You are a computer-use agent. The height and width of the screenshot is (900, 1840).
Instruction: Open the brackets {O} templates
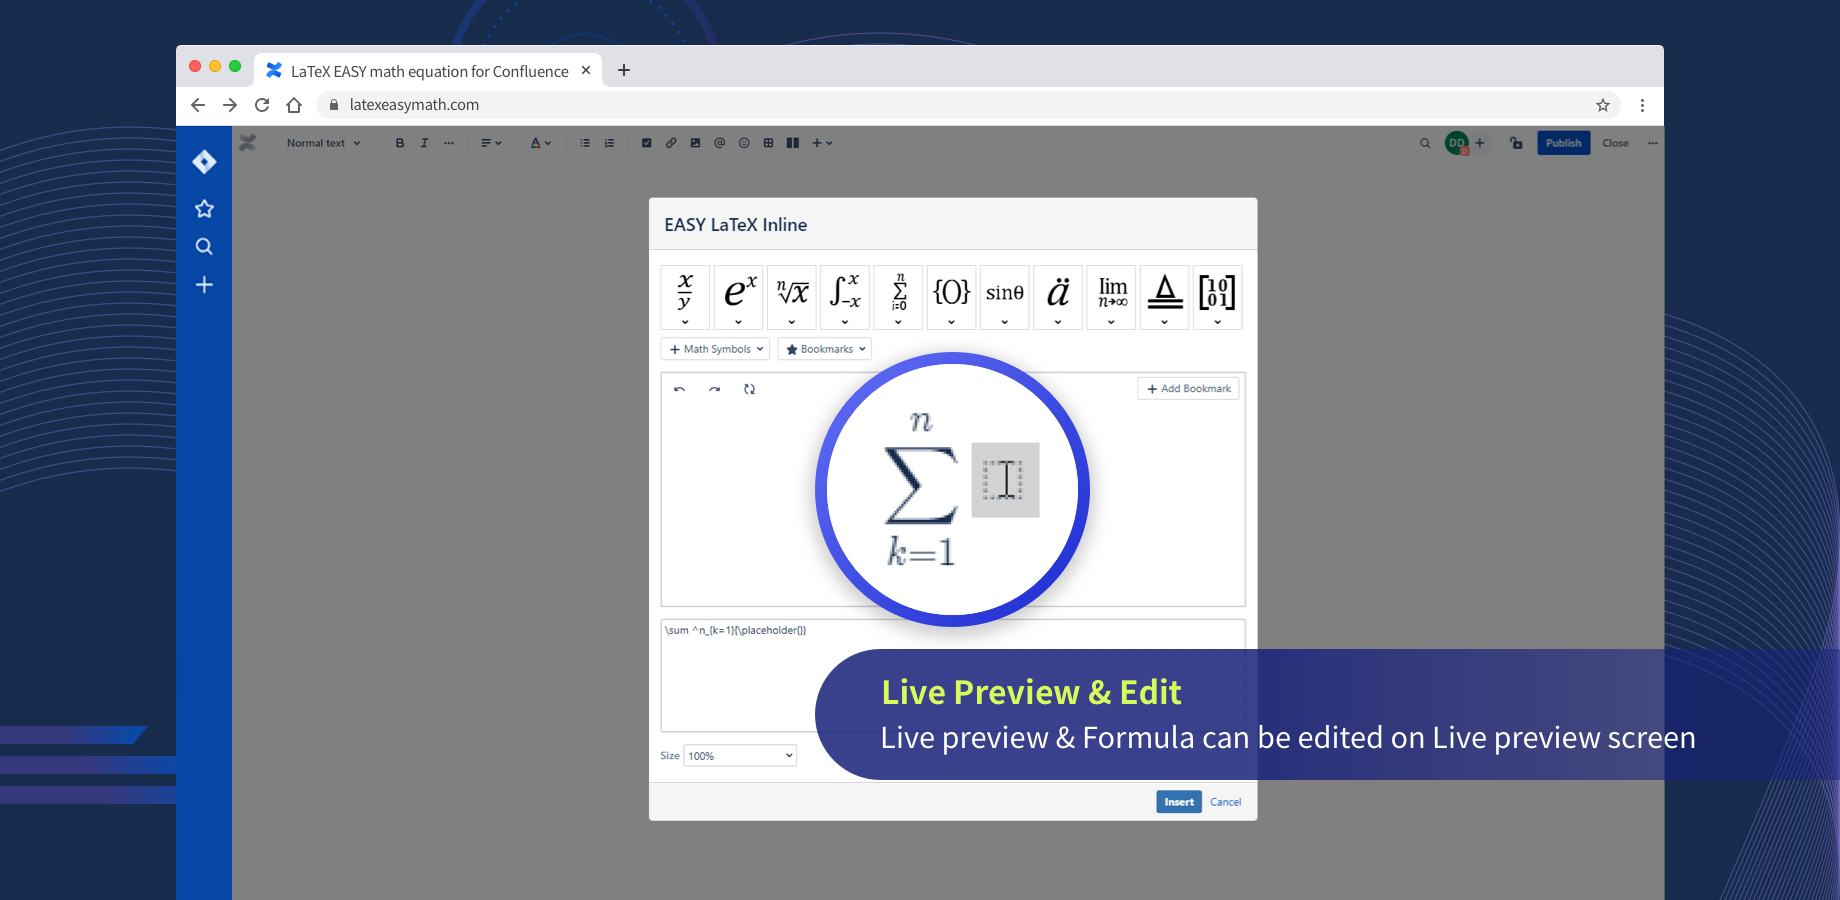[x=951, y=297]
